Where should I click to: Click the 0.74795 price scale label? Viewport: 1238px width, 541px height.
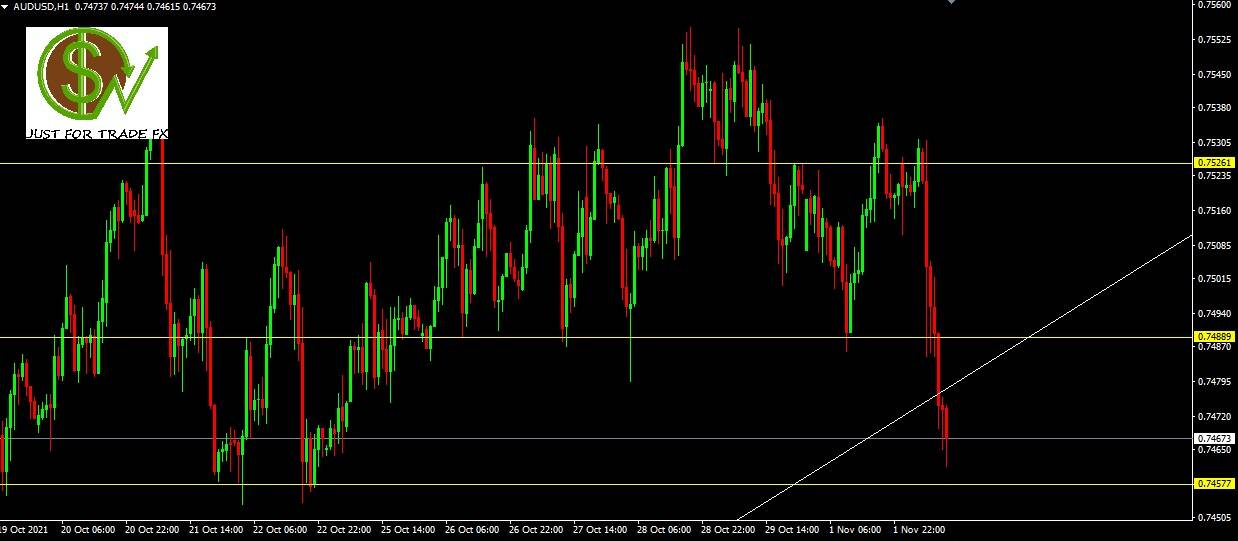[x=1215, y=381]
